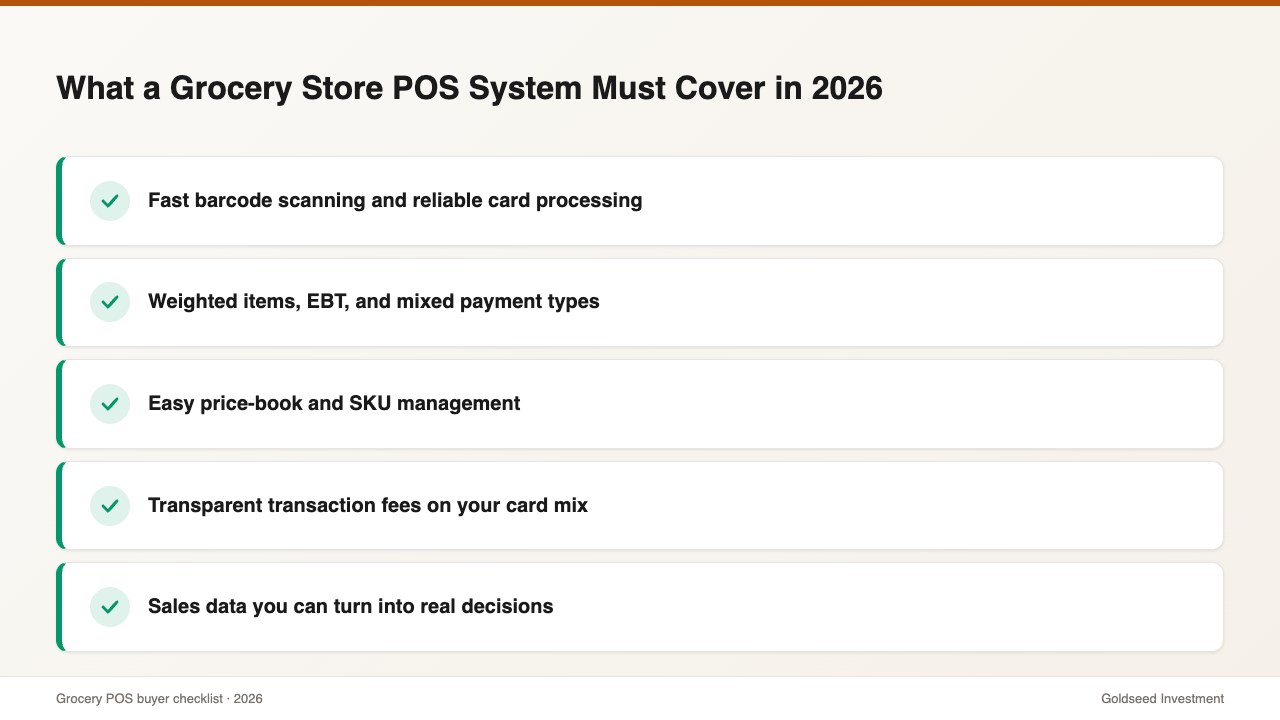Viewport: 1280px width, 720px height.
Task: Click the checkmark icon beside Fast barcode scanning
Action: [110, 201]
